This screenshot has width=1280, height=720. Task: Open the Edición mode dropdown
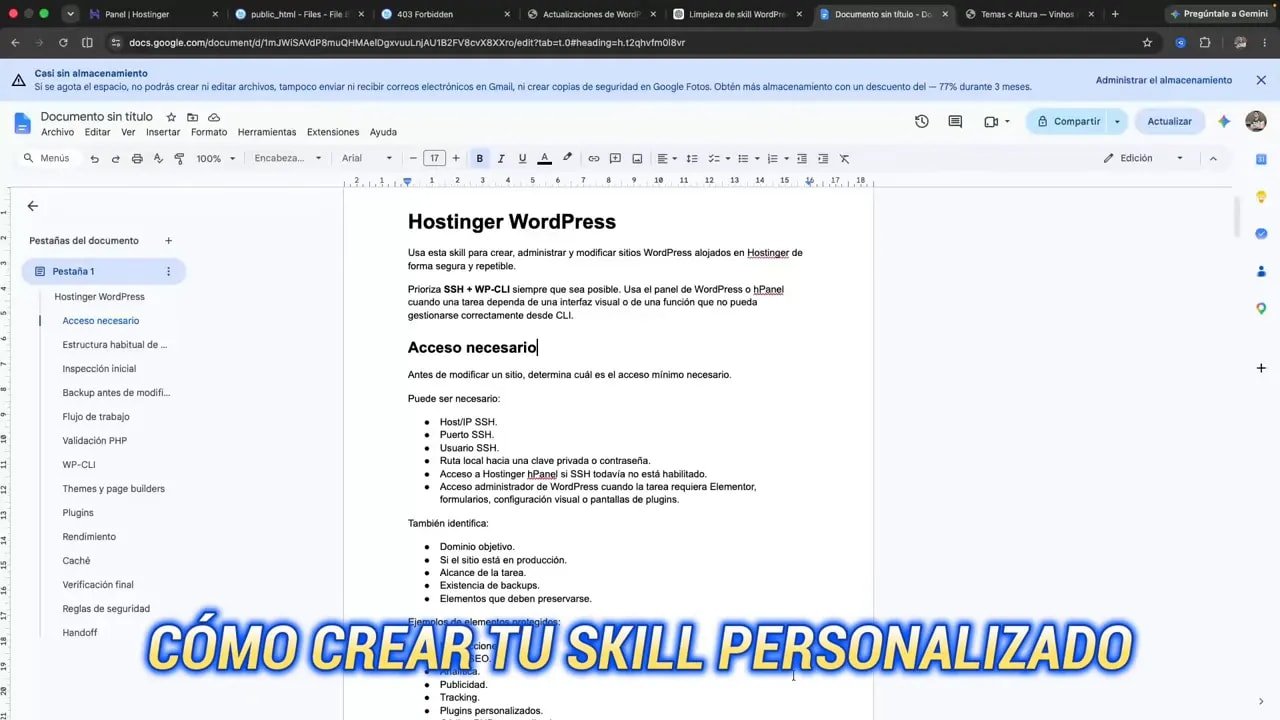1143,158
